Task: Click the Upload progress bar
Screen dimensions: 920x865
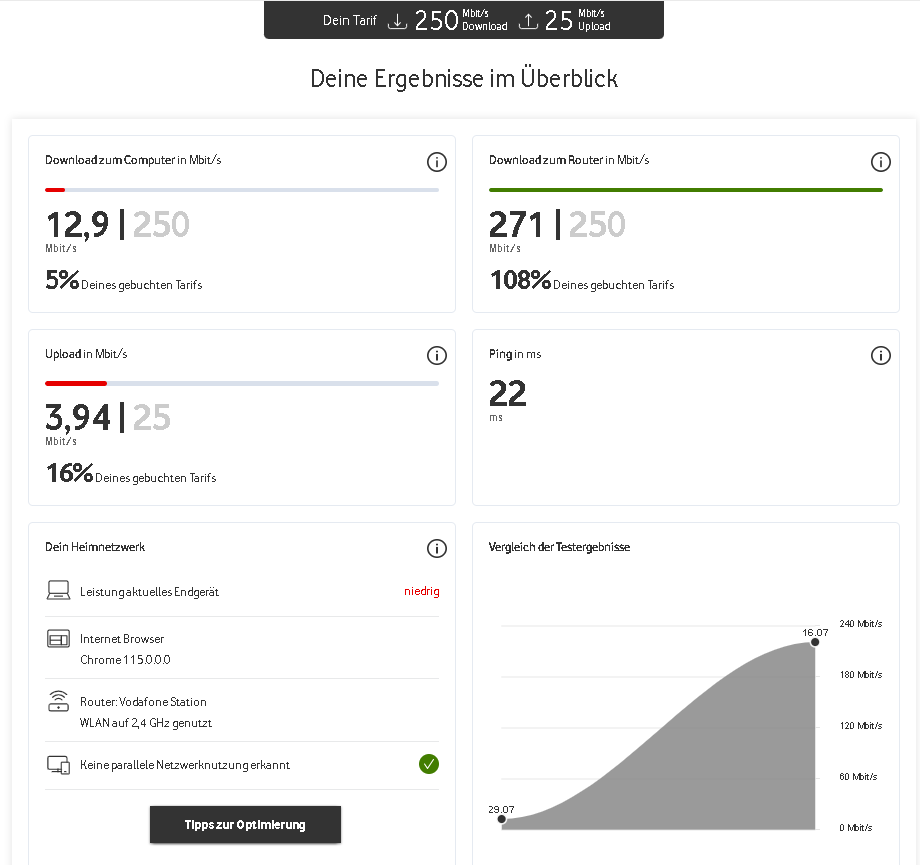Action: (242, 384)
